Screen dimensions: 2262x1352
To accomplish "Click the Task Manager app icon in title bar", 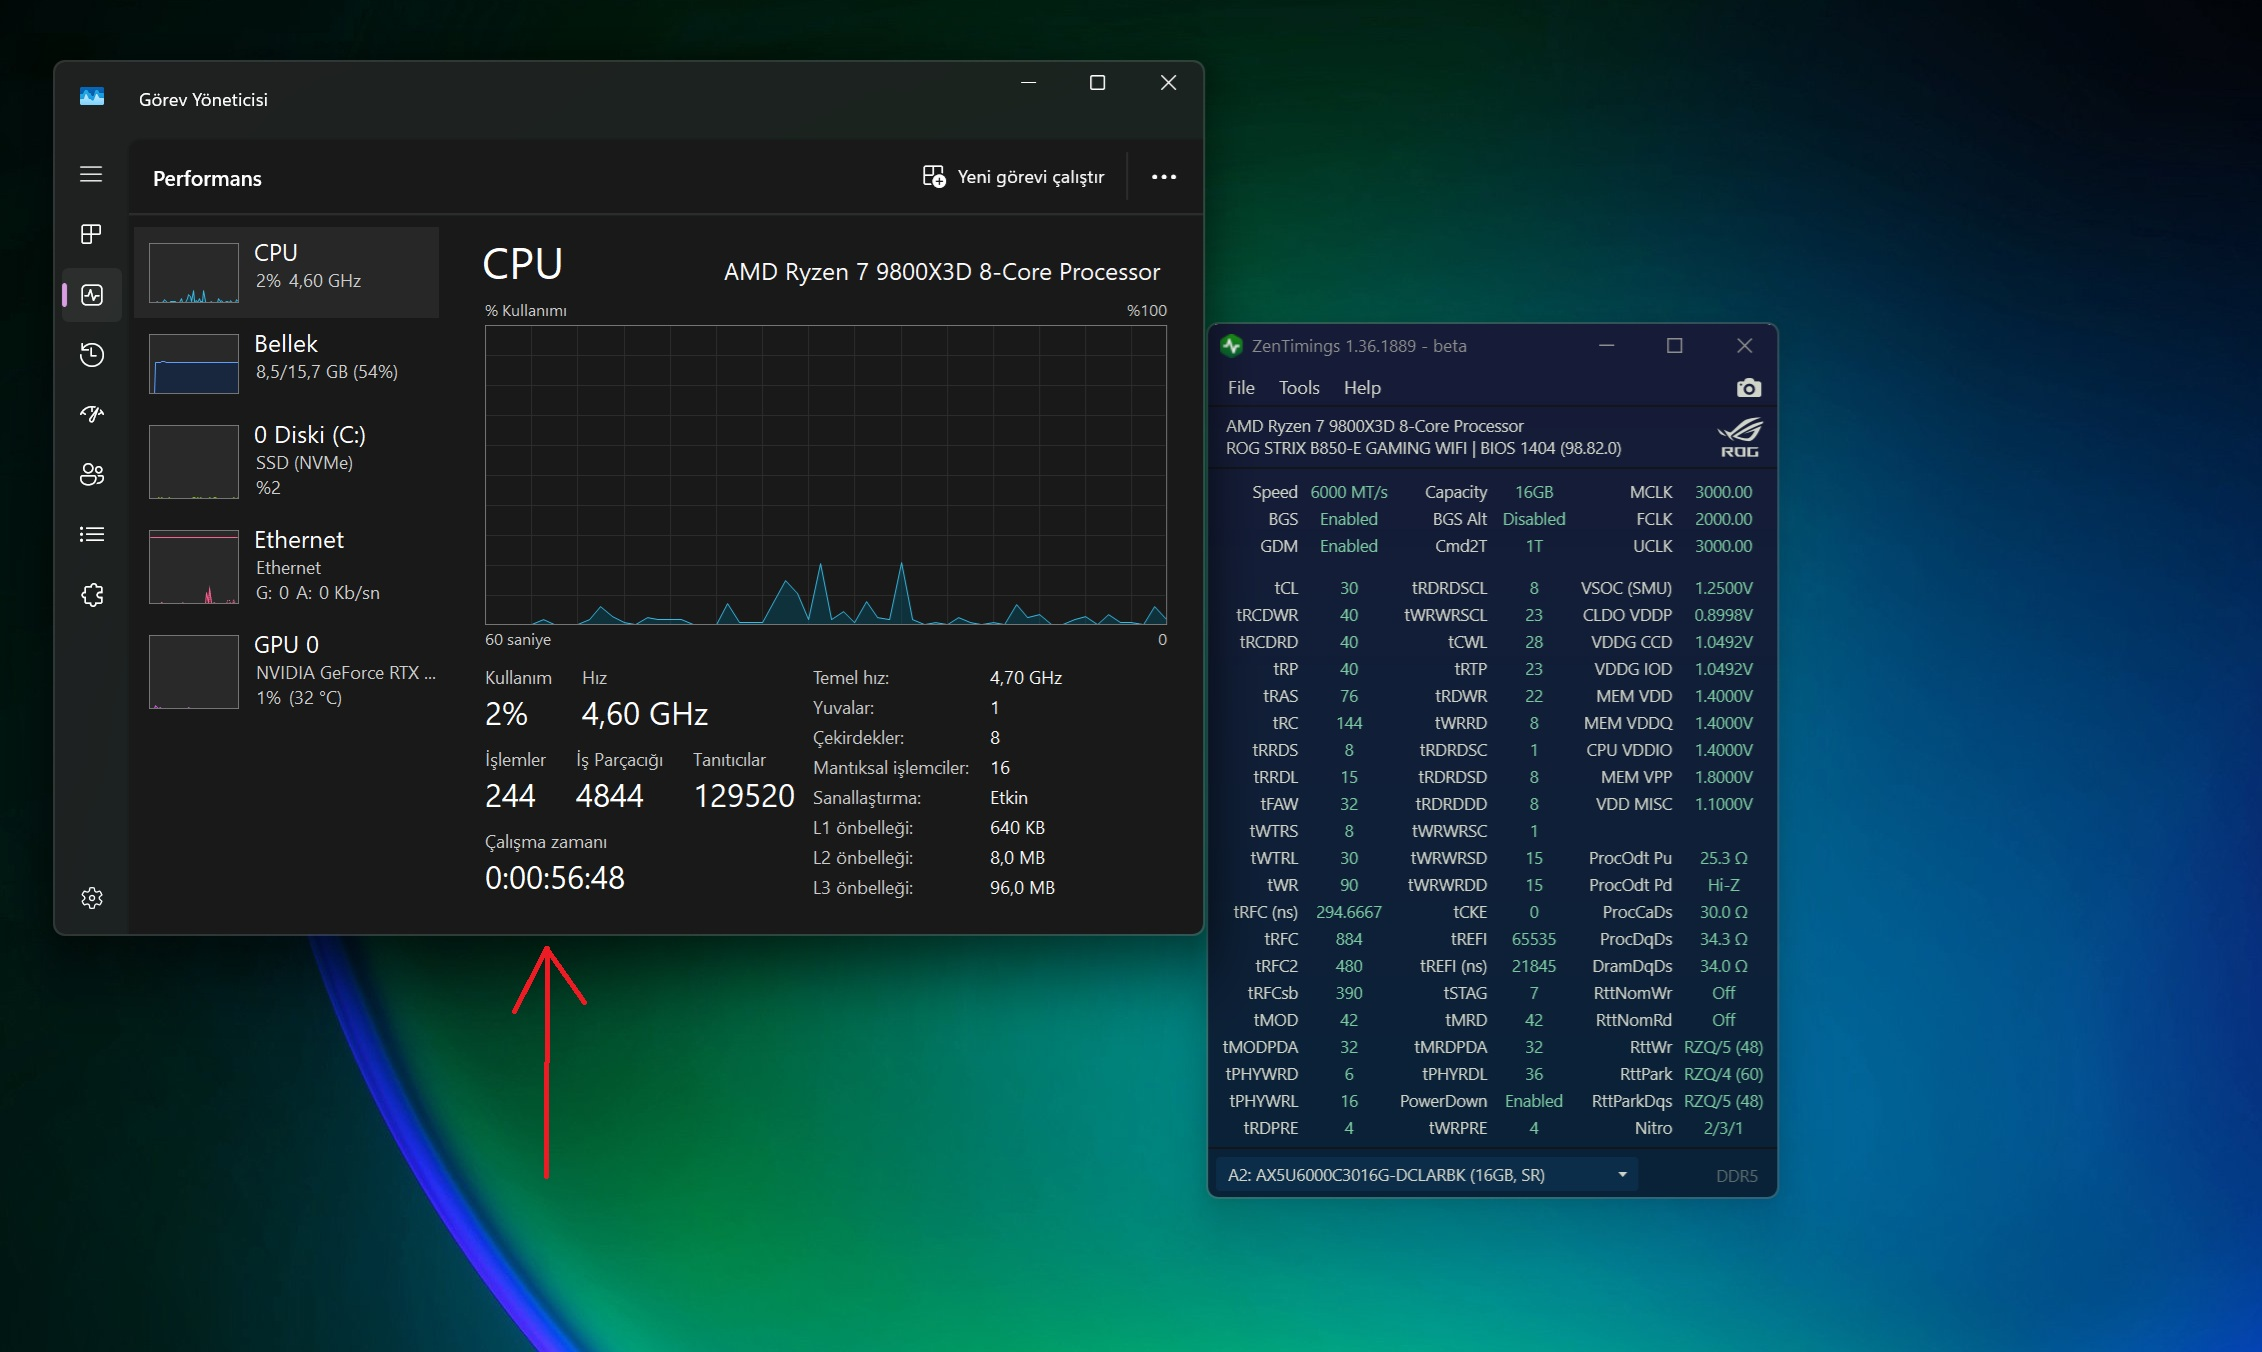I will [x=92, y=97].
